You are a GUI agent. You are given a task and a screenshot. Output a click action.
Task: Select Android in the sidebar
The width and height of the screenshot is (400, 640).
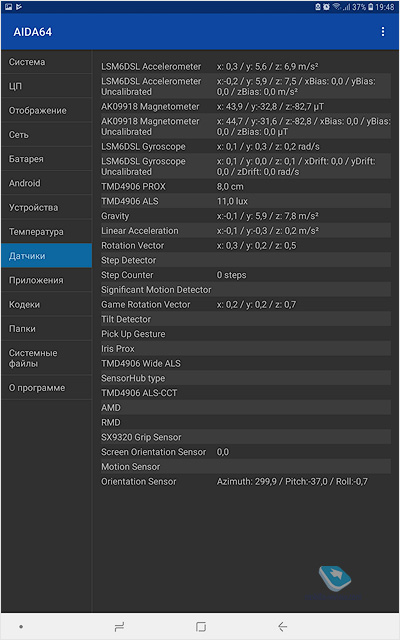[47, 183]
